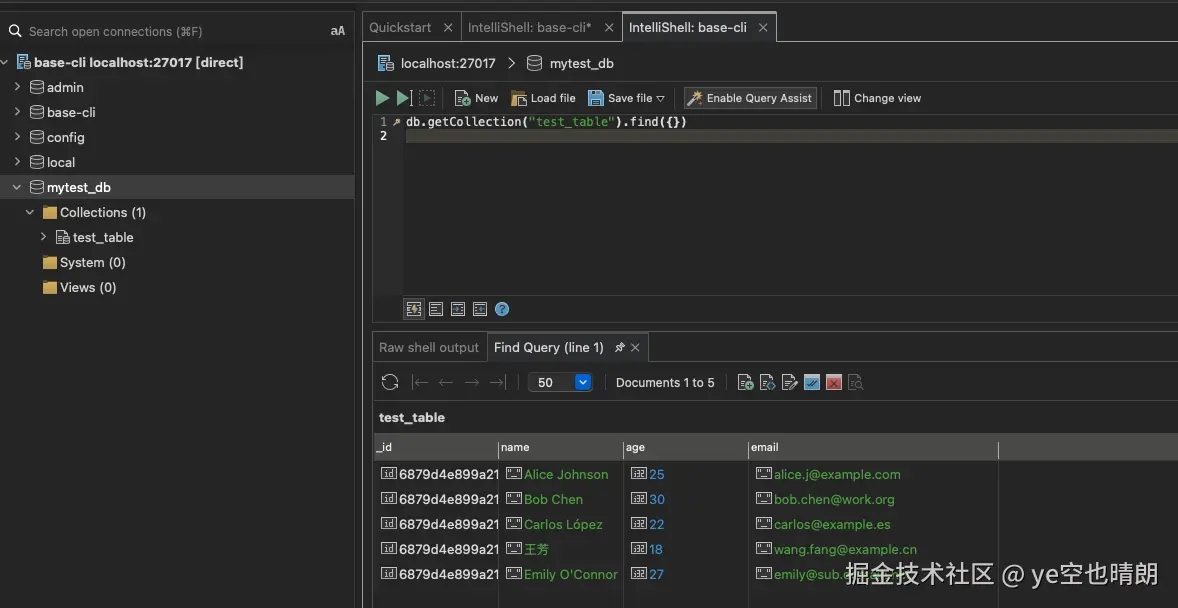Viewport: 1178px width, 608px height.
Task: Collapse the Collections (1) folder
Action: coord(30,212)
